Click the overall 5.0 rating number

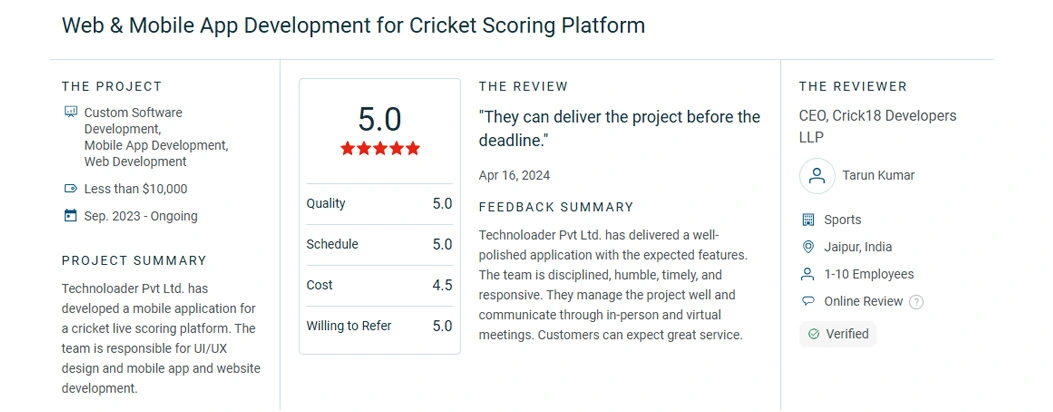coord(379,119)
